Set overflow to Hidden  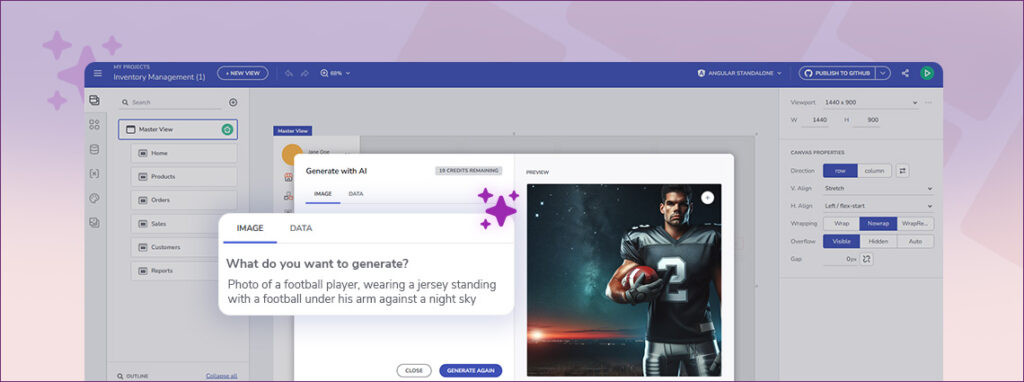pyautogui.click(x=878, y=241)
